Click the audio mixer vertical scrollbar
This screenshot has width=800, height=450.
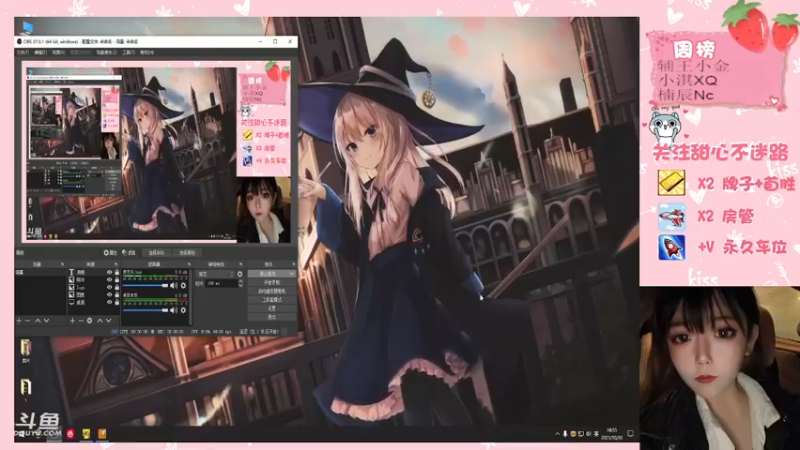[x=191, y=297]
